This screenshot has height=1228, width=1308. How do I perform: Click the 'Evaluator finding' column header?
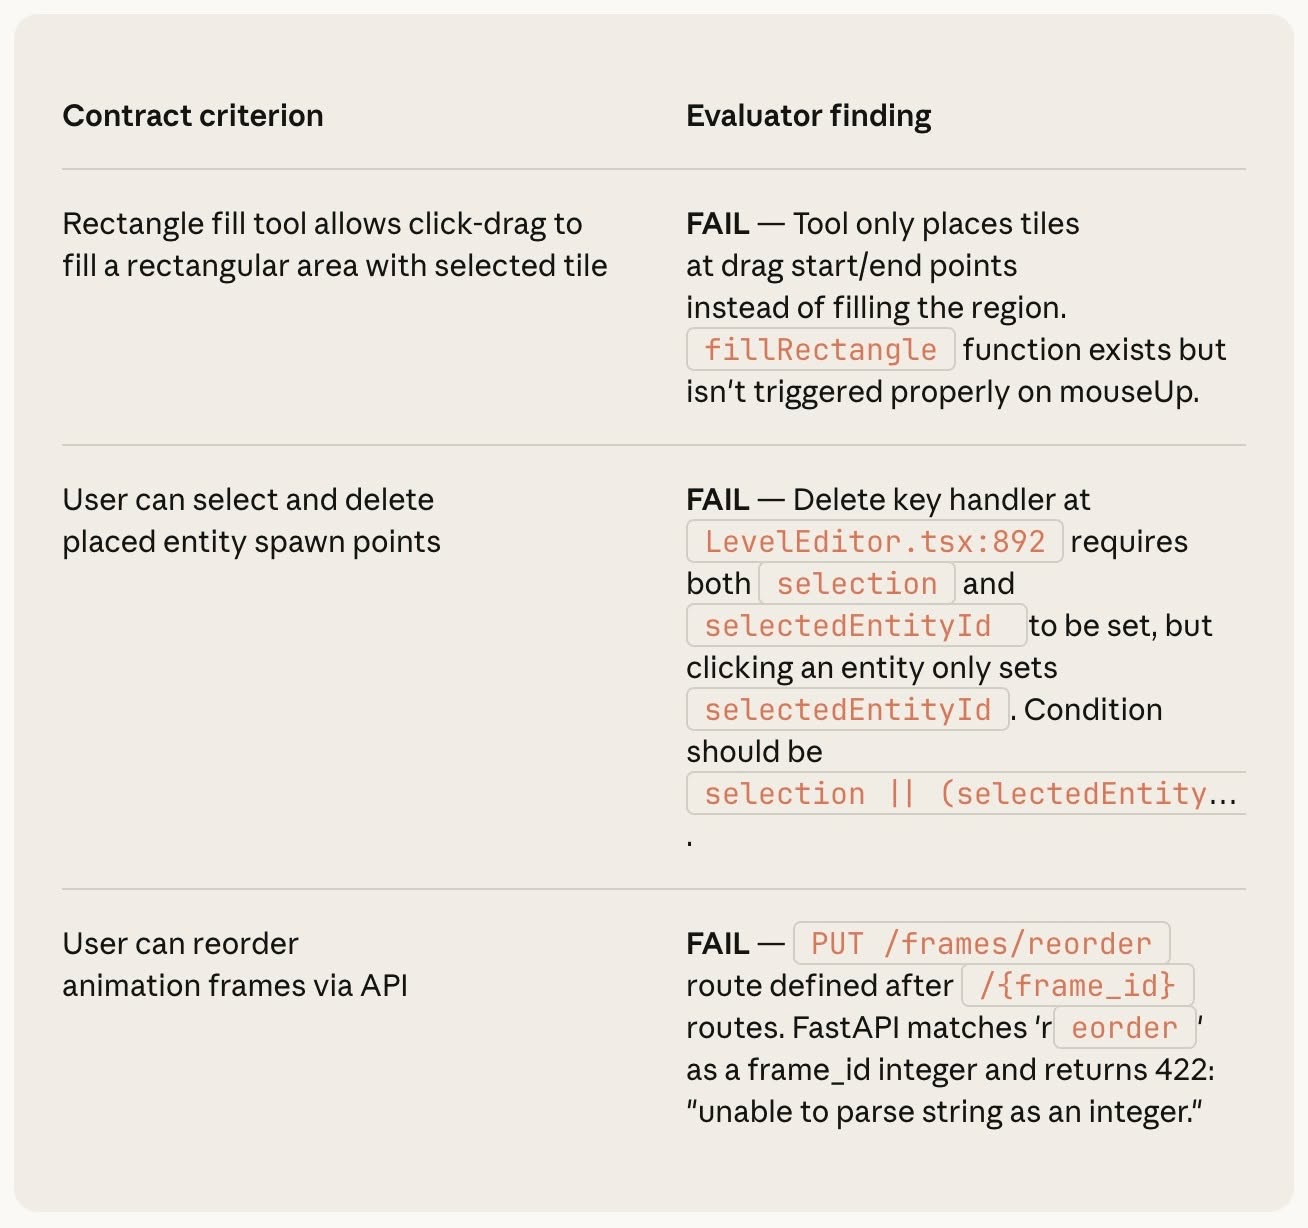[x=809, y=116]
